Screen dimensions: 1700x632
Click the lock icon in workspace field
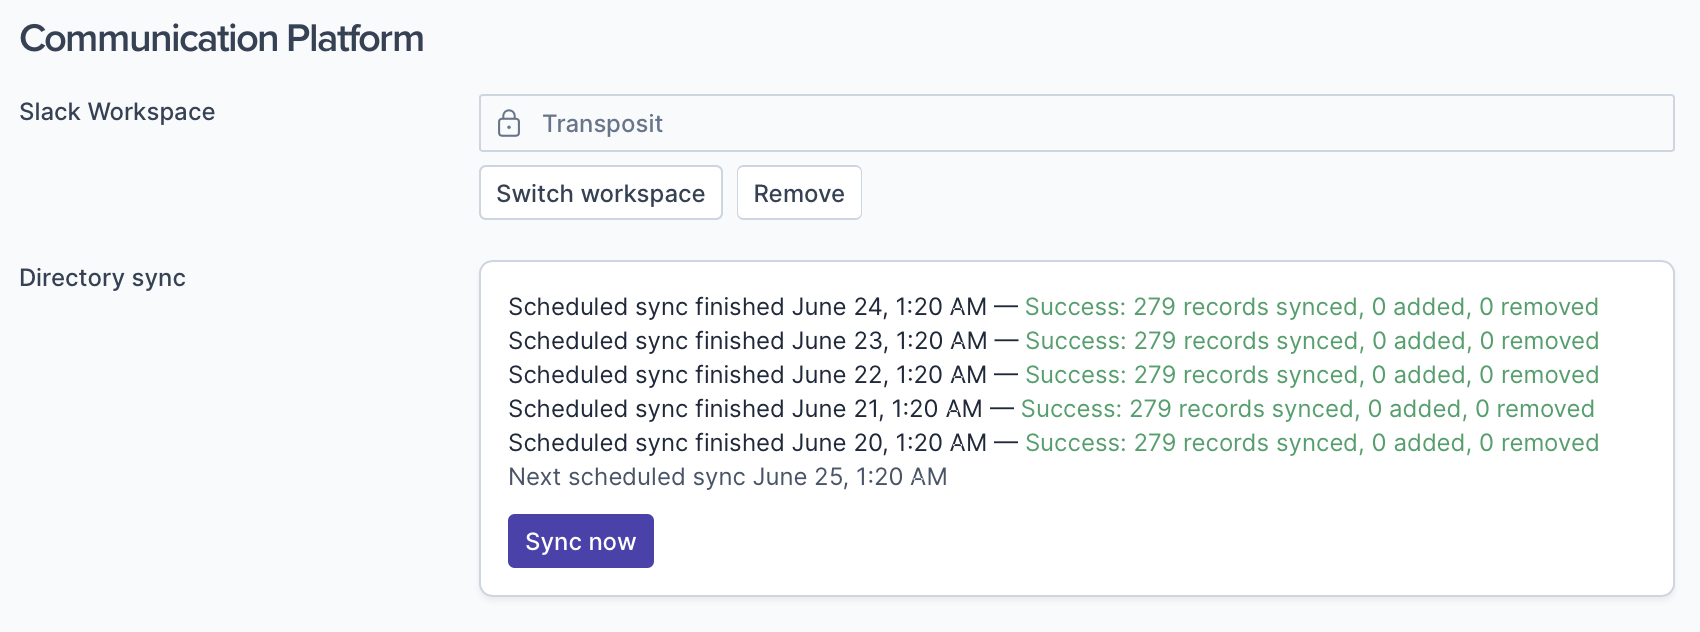509,123
